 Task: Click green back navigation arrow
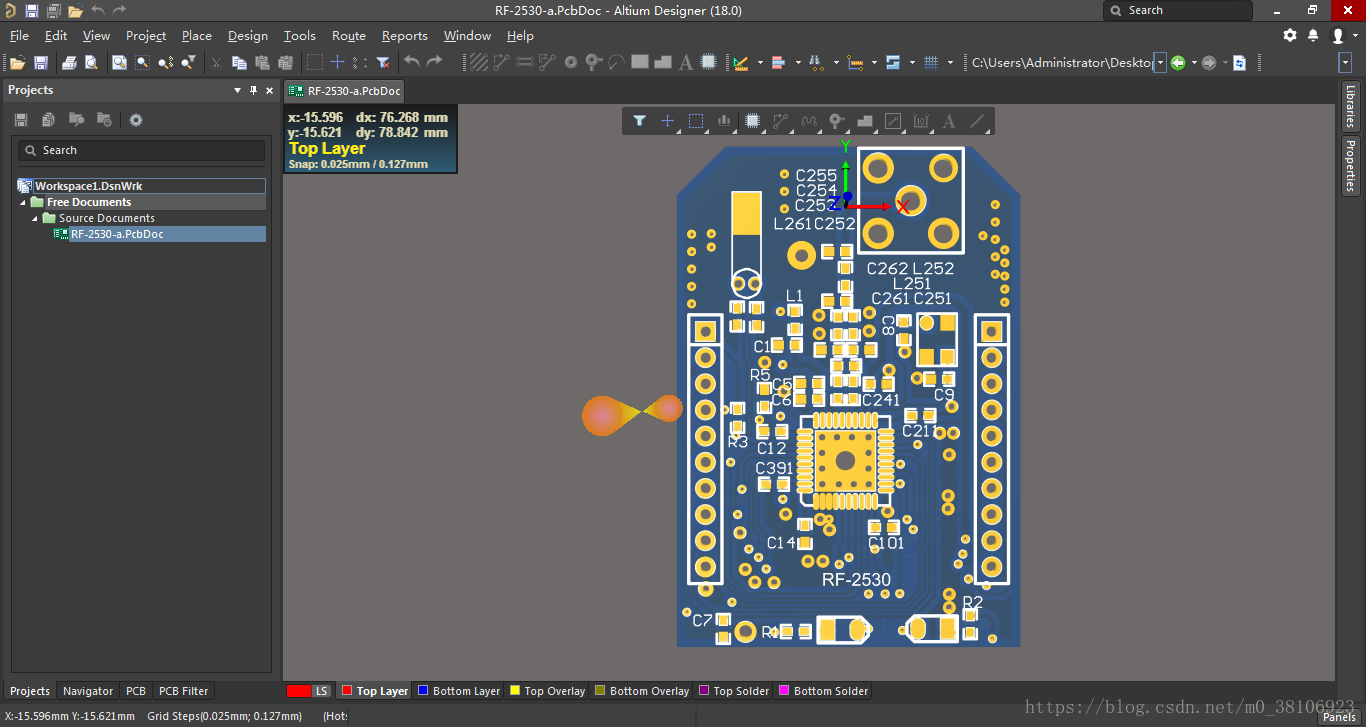1178,63
